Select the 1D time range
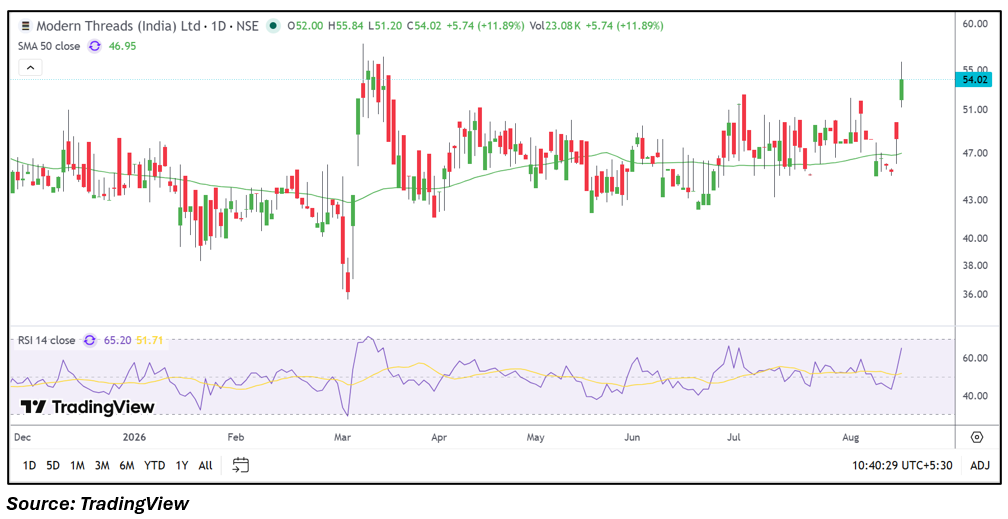The height and width of the screenshot is (519, 1008). pyautogui.click(x=29, y=466)
